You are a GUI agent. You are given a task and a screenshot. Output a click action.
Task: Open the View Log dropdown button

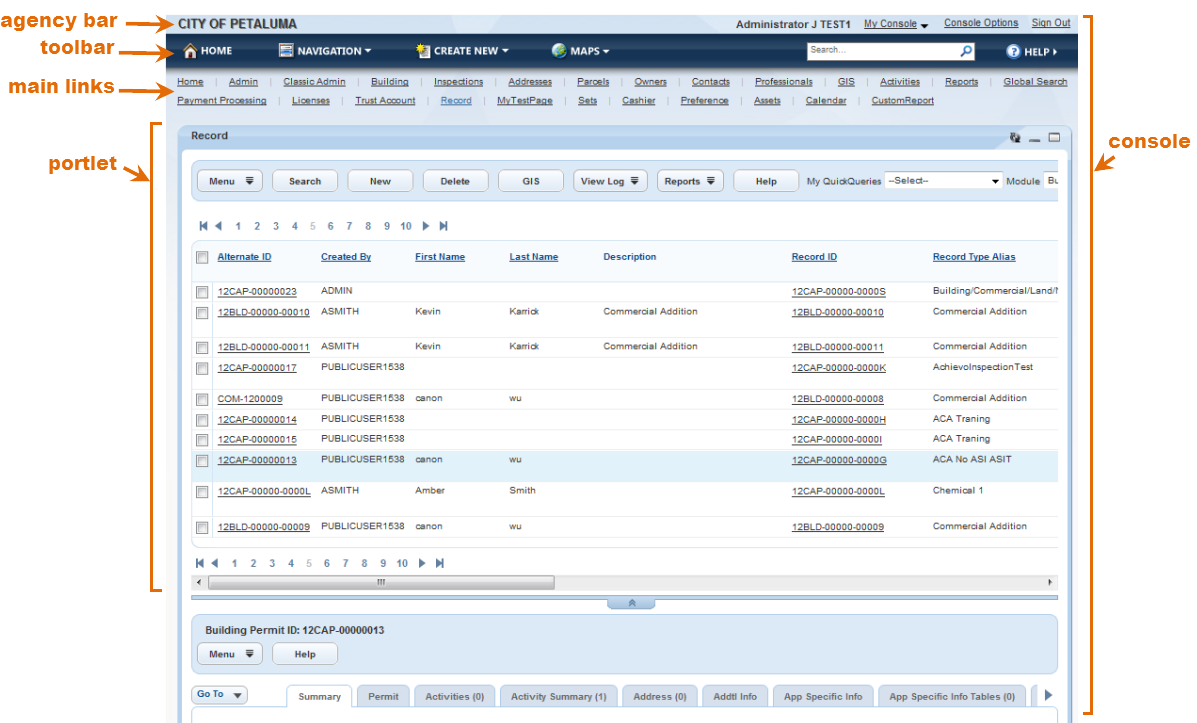tap(610, 181)
